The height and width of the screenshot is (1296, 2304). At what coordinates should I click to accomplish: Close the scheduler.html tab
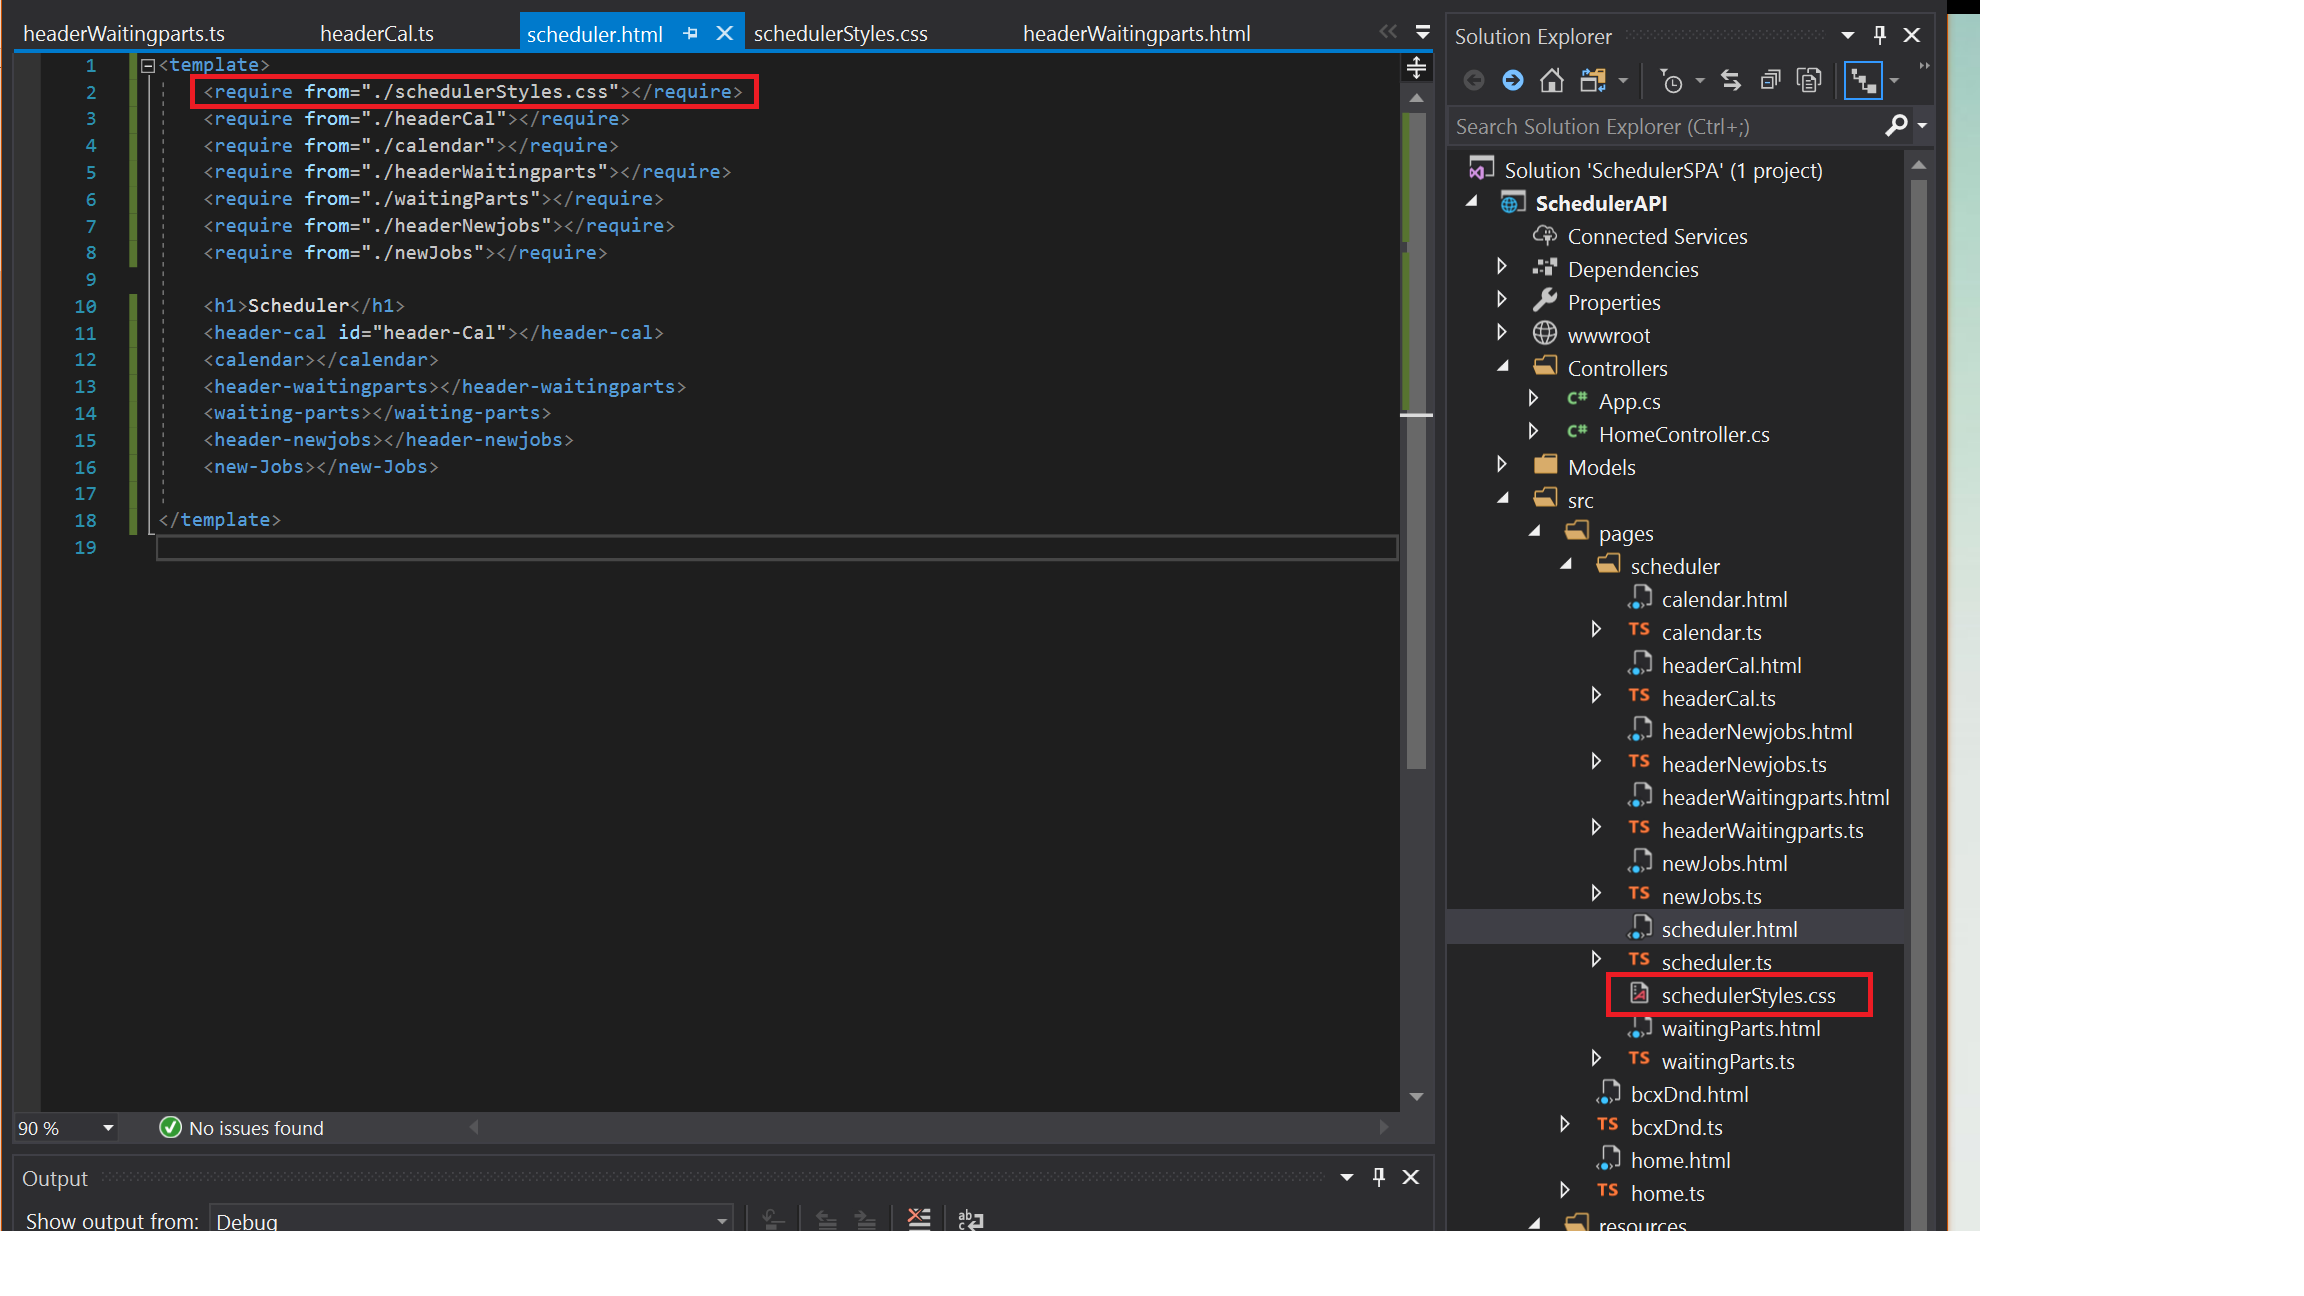pyautogui.click(x=725, y=34)
